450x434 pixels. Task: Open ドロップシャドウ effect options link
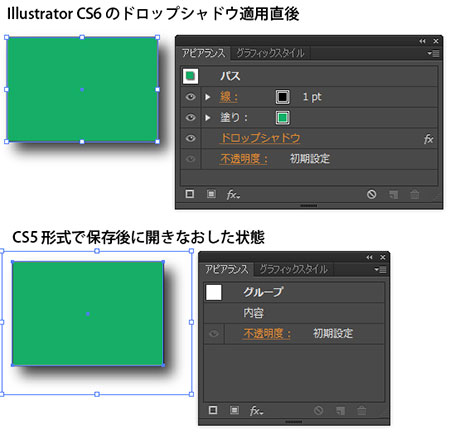tap(260, 138)
